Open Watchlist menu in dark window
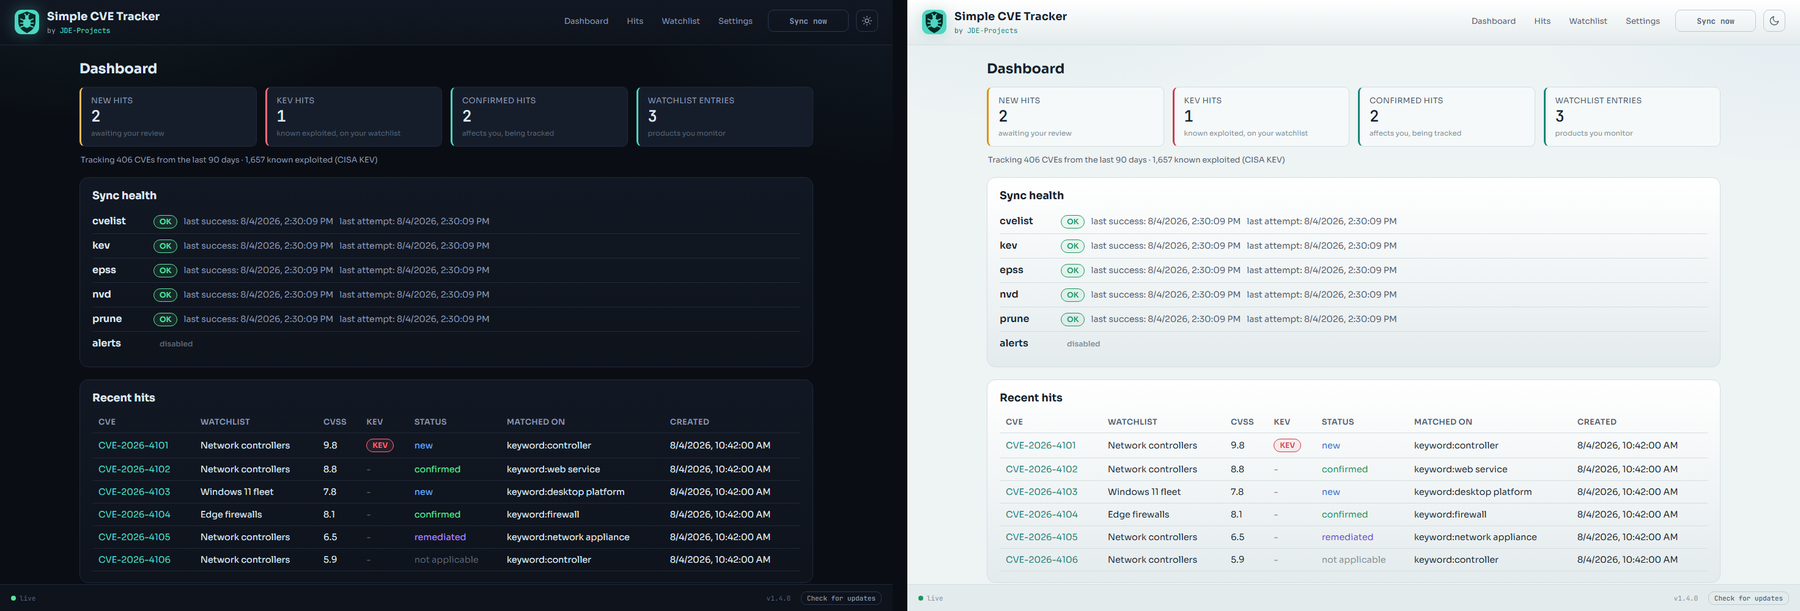1800x611 pixels. pyautogui.click(x=680, y=21)
